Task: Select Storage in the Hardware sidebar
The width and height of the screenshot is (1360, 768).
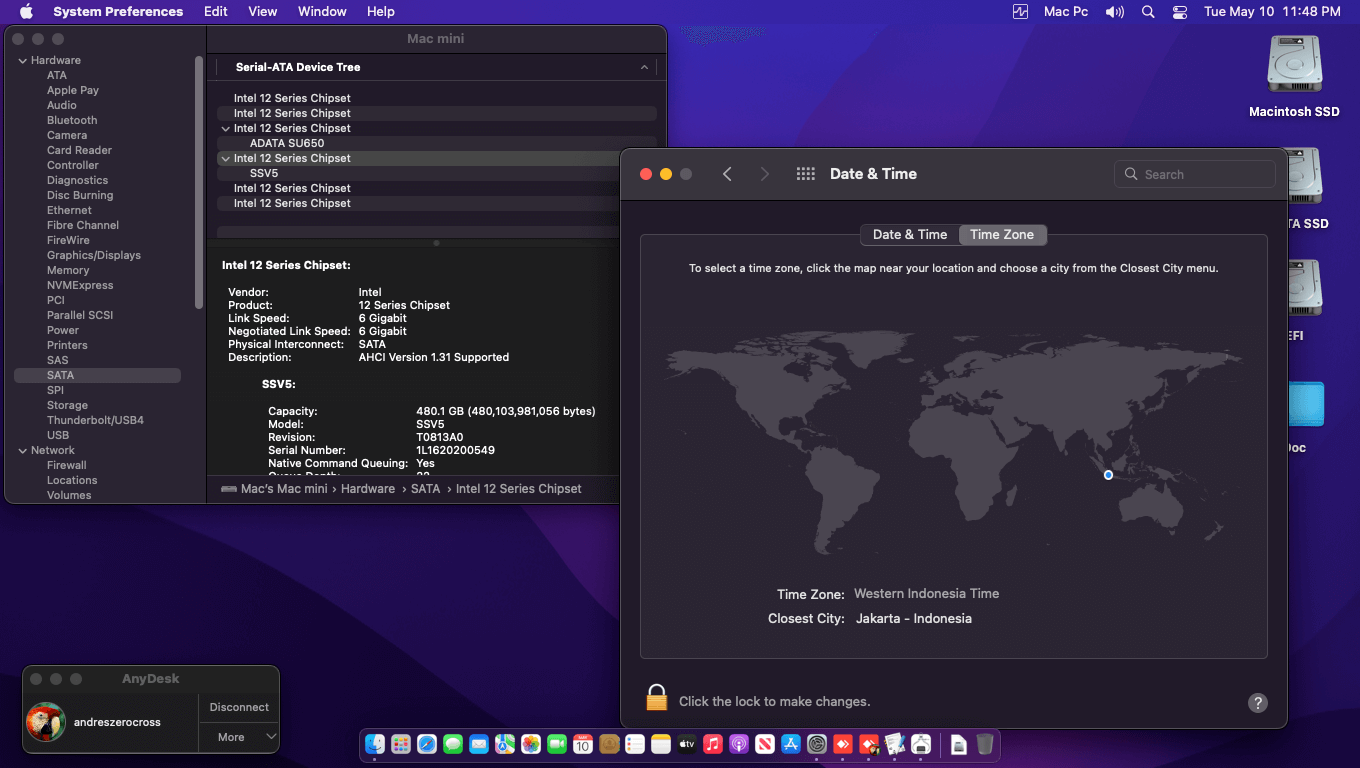Action: tap(67, 406)
